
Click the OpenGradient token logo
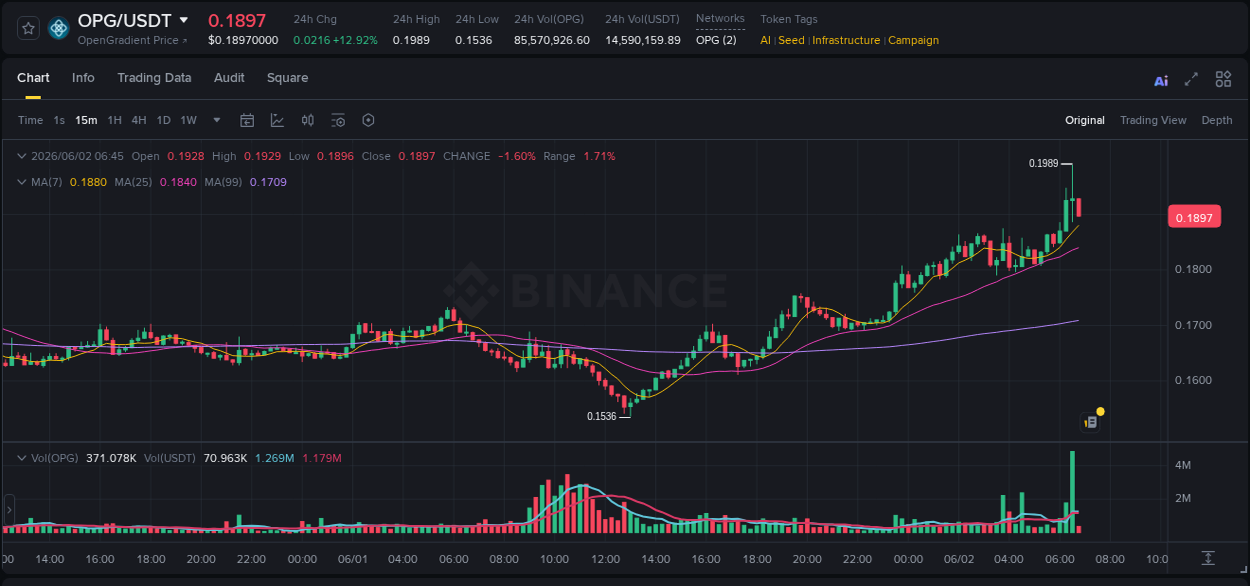pyautogui.click(x=59, y=28)
